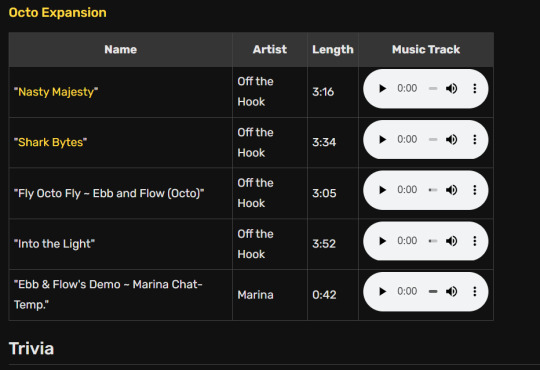
Task: Mute the Marina demo audio player
Action: point(451,291)
